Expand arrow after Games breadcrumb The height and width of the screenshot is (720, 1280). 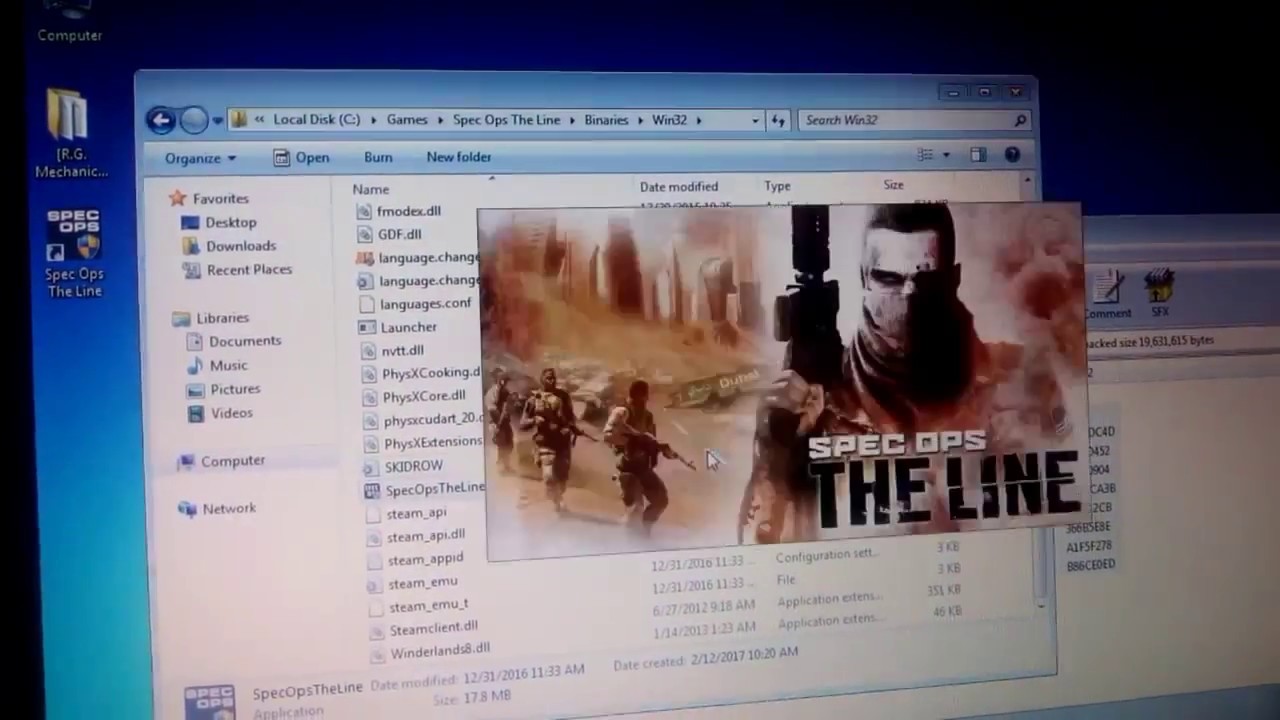coord(439,120)
